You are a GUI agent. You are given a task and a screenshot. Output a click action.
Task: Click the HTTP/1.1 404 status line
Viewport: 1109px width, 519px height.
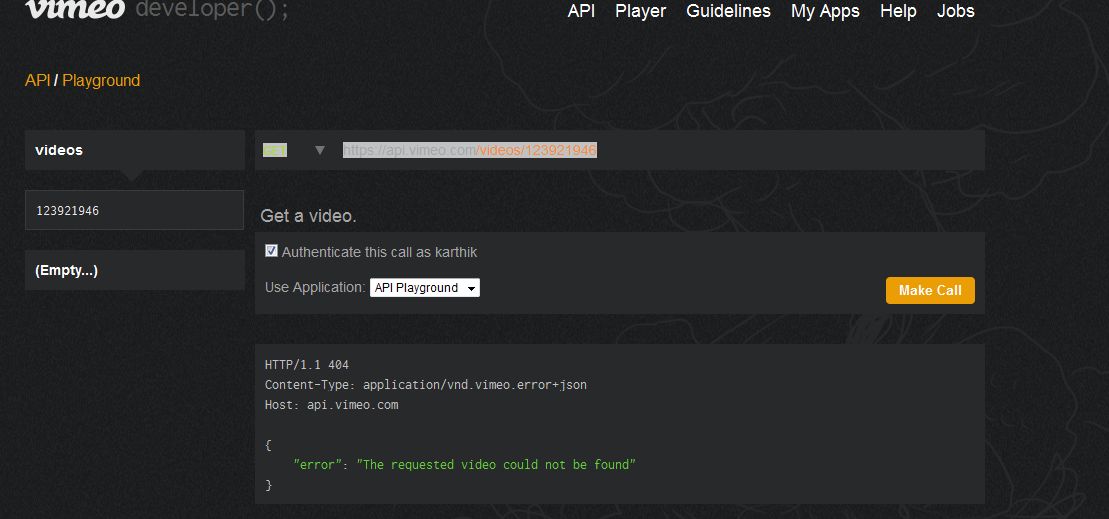tap(307, 365)
